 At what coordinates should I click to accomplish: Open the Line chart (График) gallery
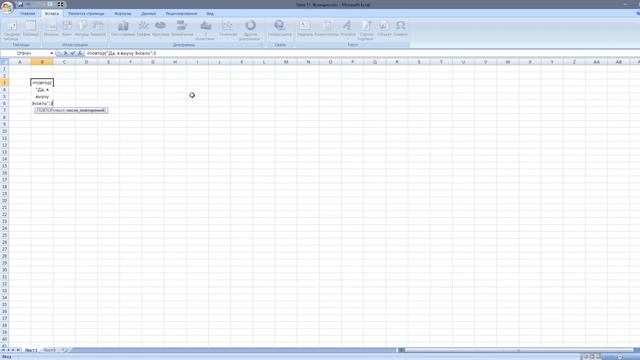[144, 29]
